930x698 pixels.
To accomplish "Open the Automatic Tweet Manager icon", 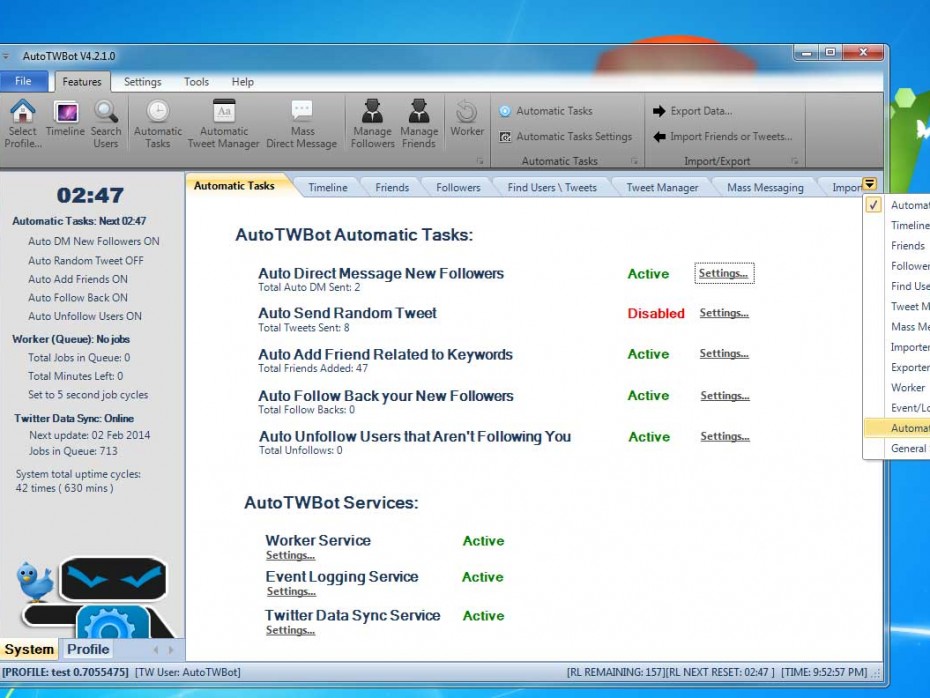I will pyautogui.click(x=224, y=123).
